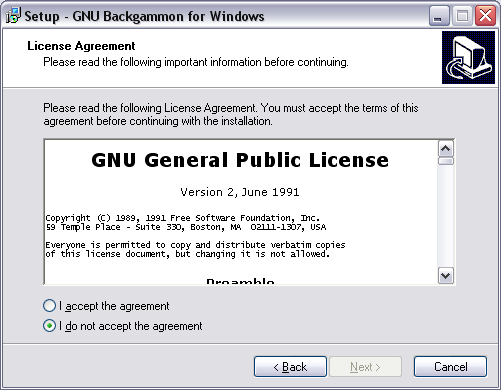Screen dimensions: 501x390
Task: Click the partially visible Preamble heading
Action: click(x=240, y=281)
